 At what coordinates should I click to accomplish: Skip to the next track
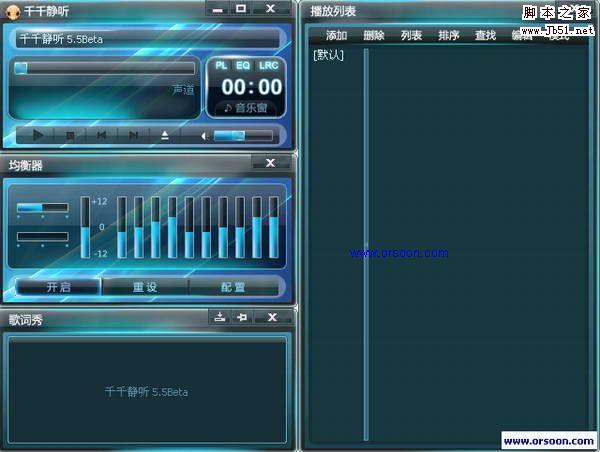[133, 135]
